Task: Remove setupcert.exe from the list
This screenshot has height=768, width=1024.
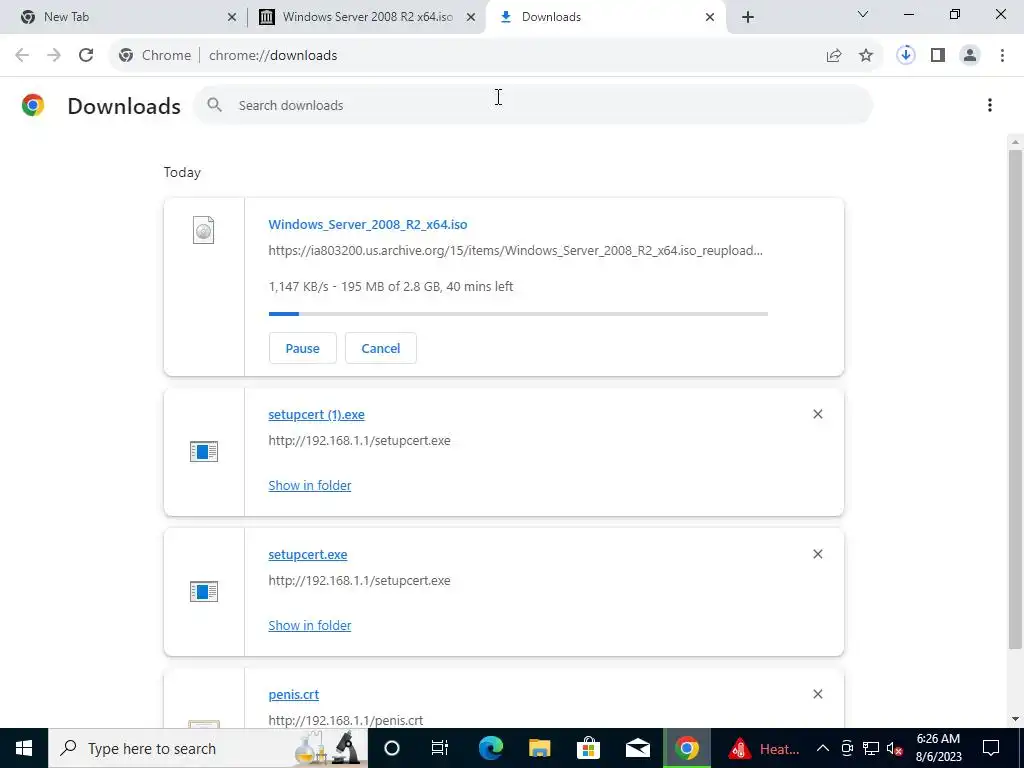Action: point(818,554)
